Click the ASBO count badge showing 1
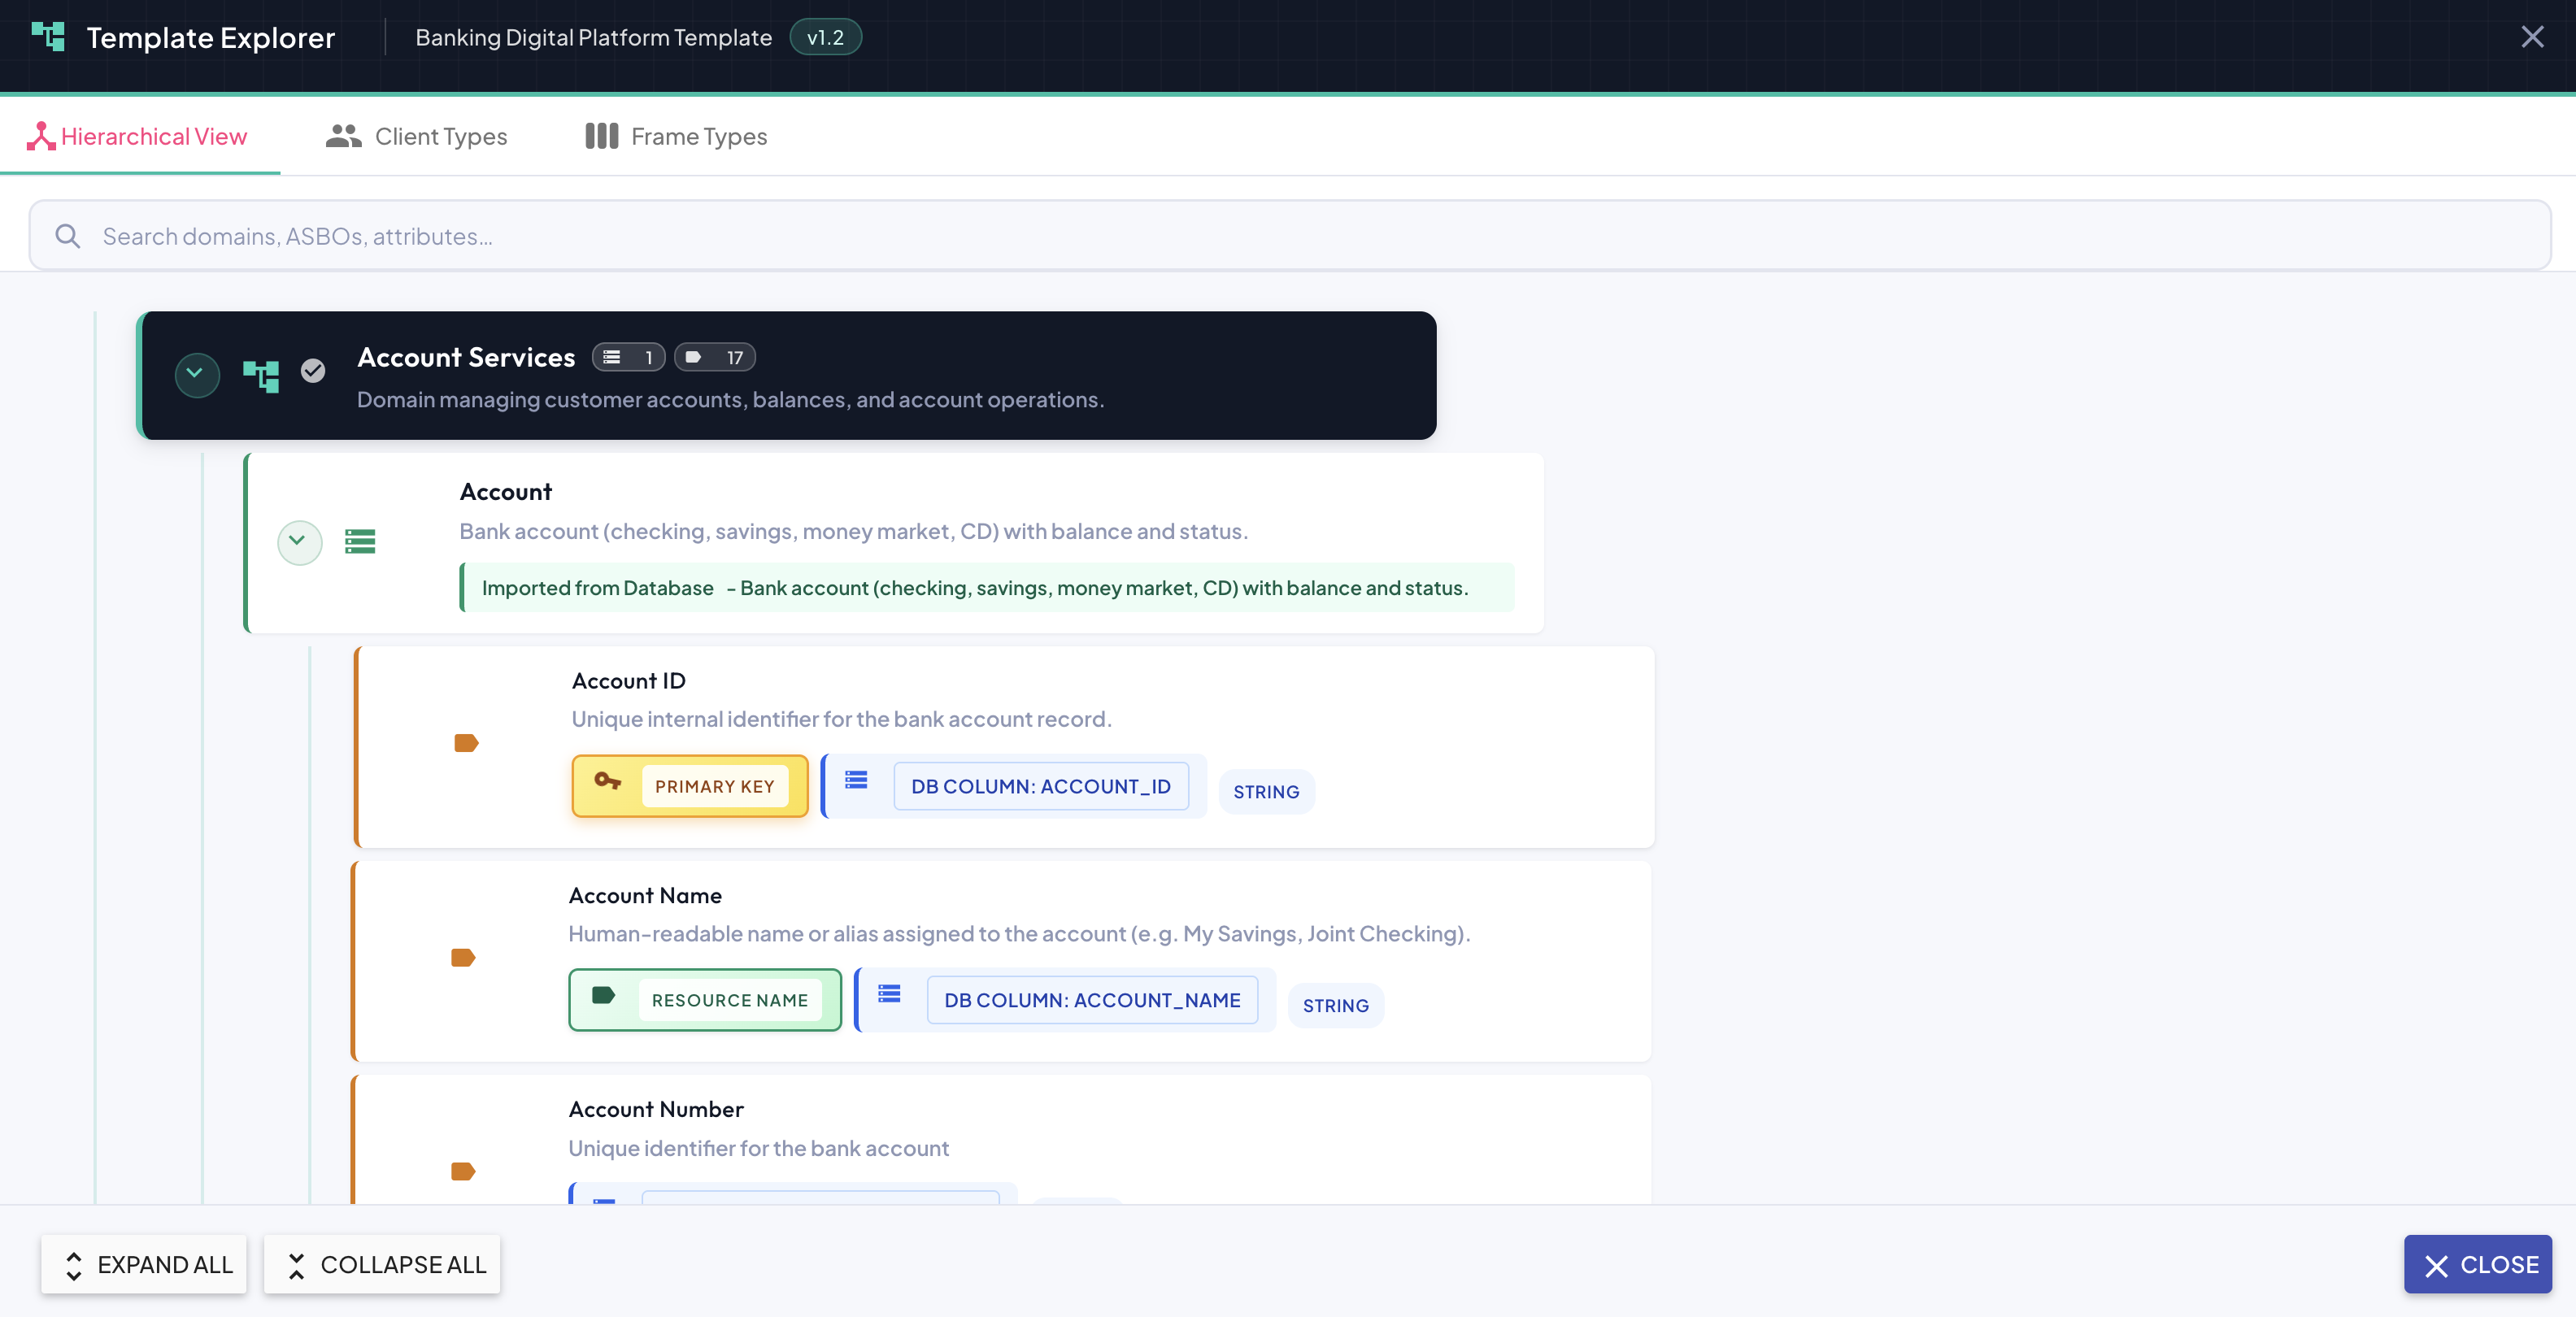The width and height of the screenshot is (2576, 1317). click(x=628, y=357)
